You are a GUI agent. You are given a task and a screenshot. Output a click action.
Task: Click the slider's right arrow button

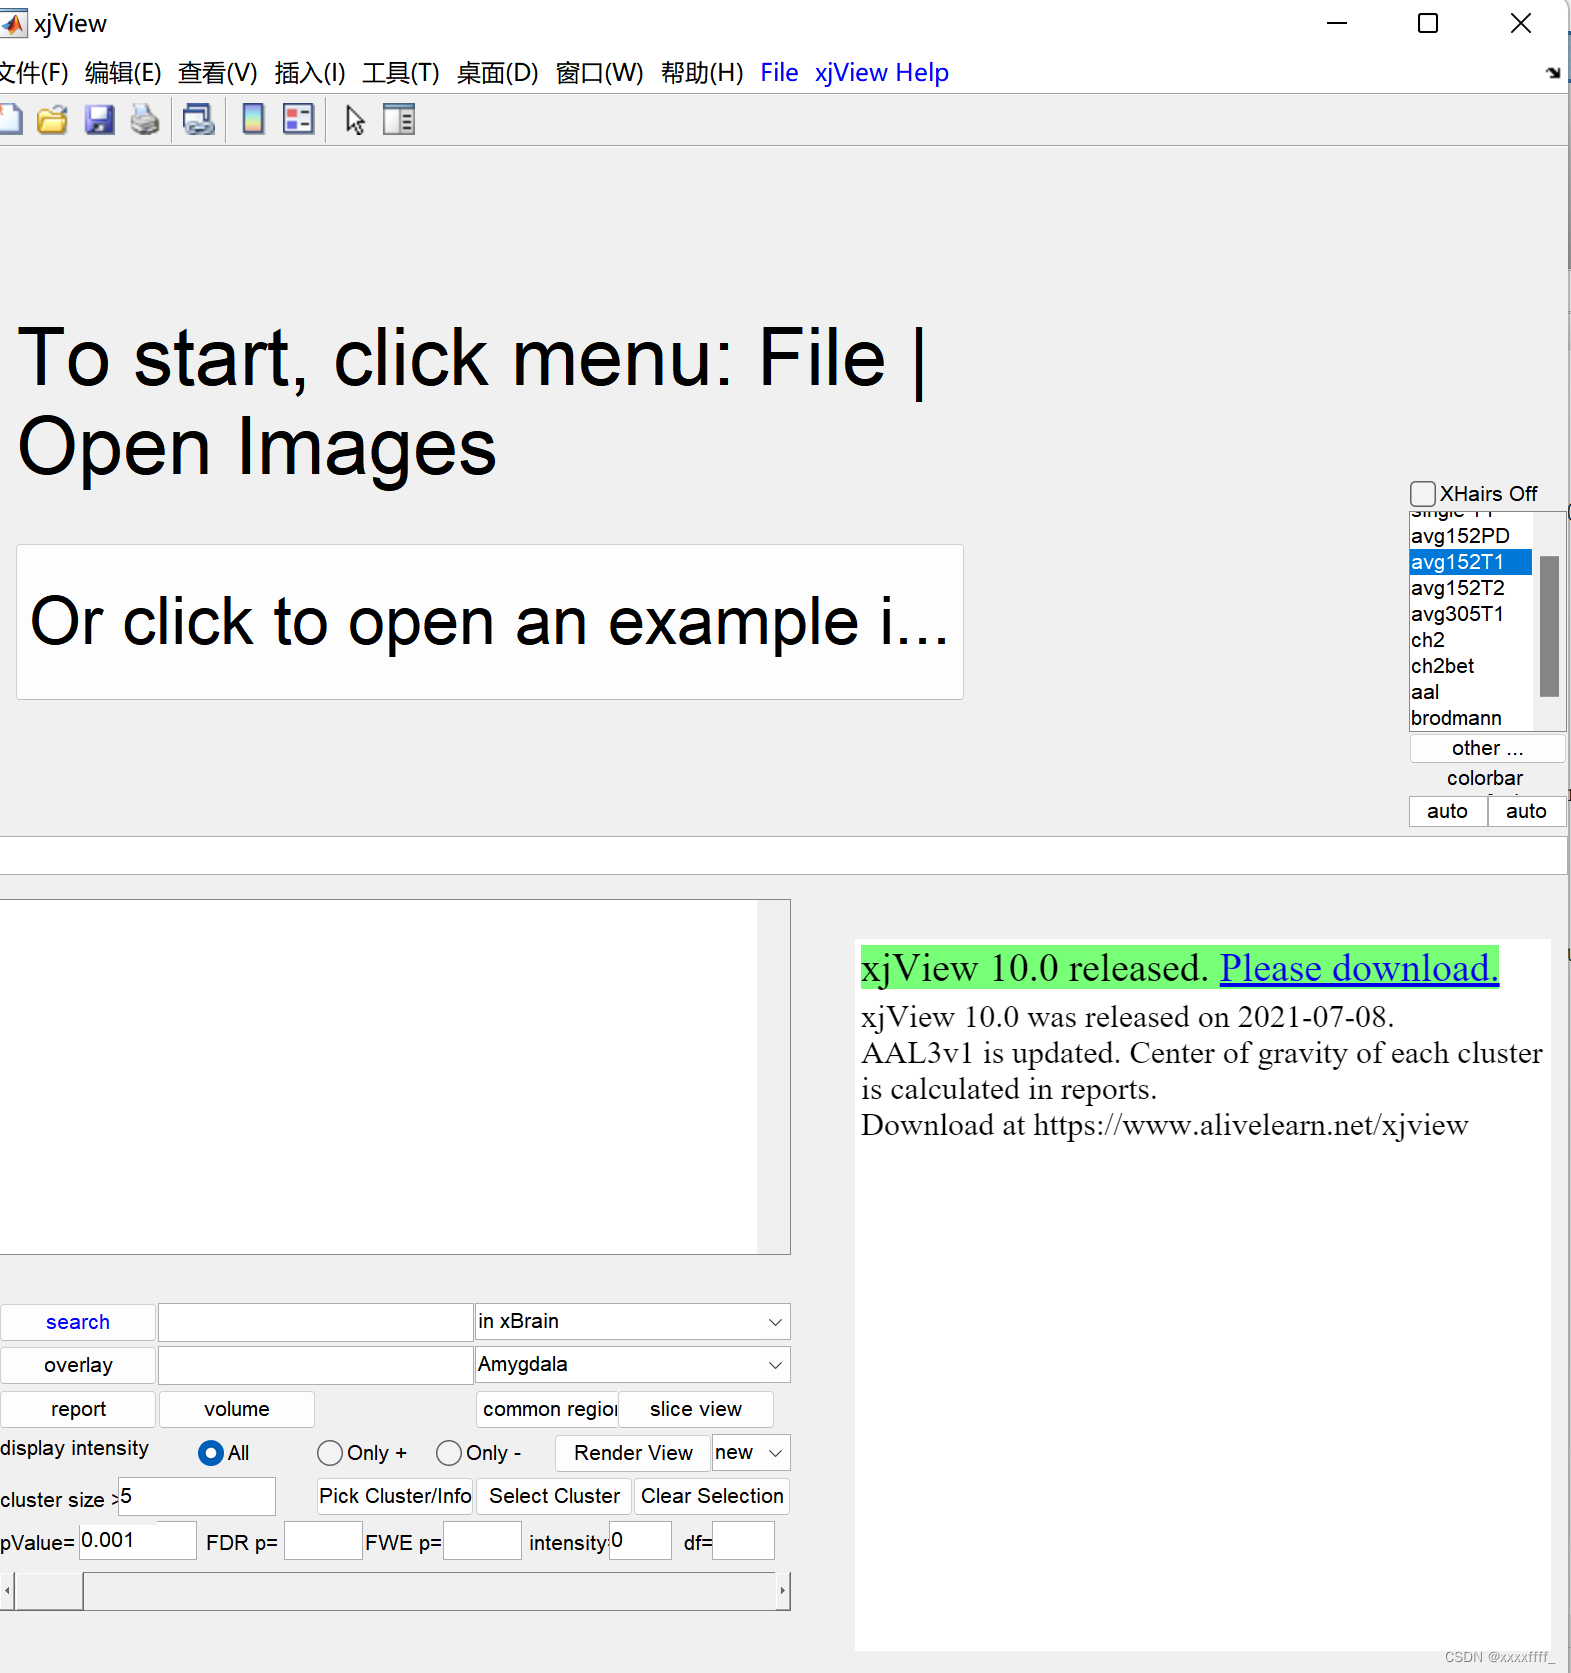[x=783, y=1591]
